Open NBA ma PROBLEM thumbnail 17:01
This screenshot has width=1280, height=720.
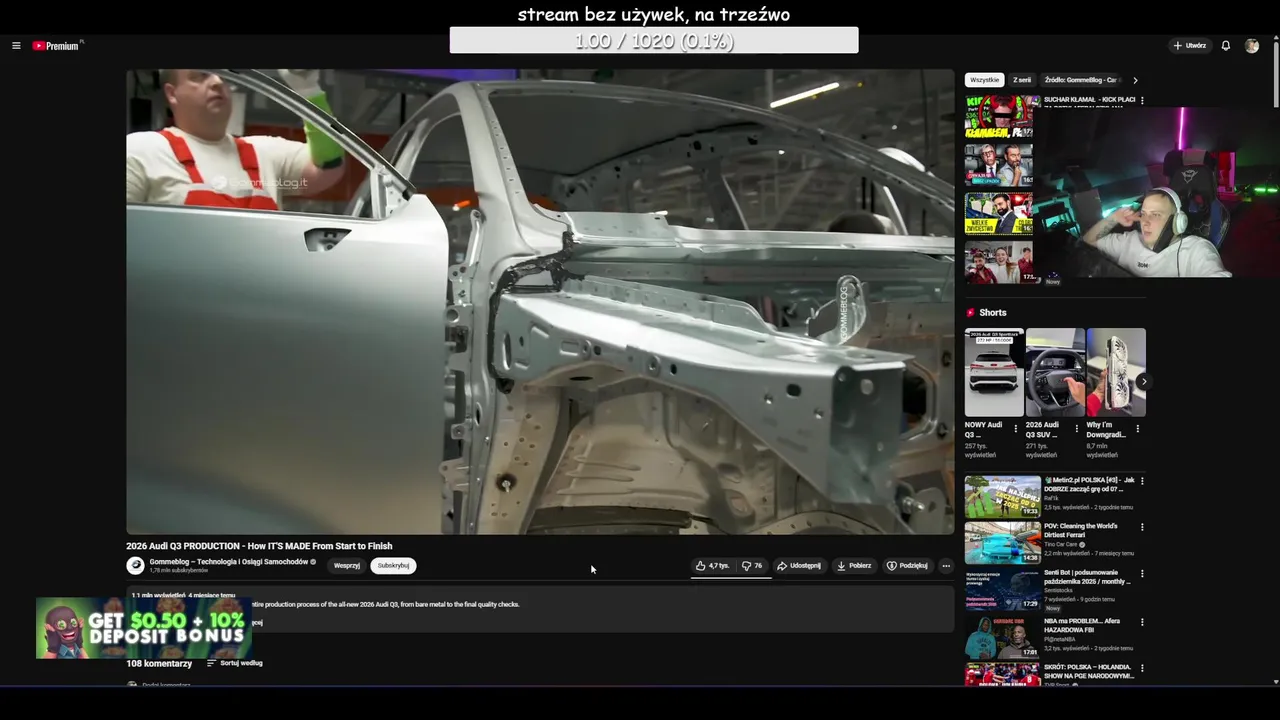tap(1002, 638)
